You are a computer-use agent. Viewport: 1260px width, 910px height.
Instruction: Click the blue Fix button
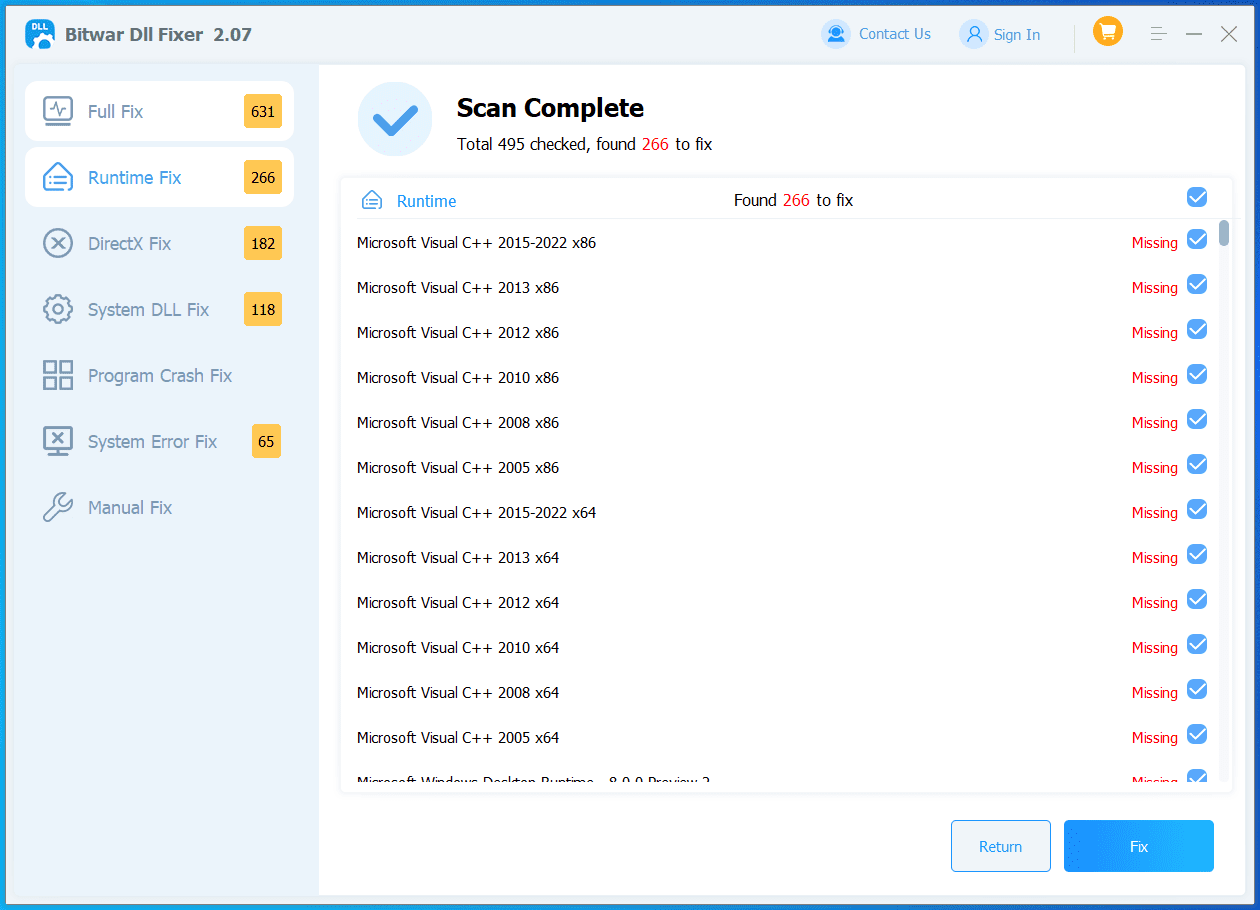coord(1139,846)
